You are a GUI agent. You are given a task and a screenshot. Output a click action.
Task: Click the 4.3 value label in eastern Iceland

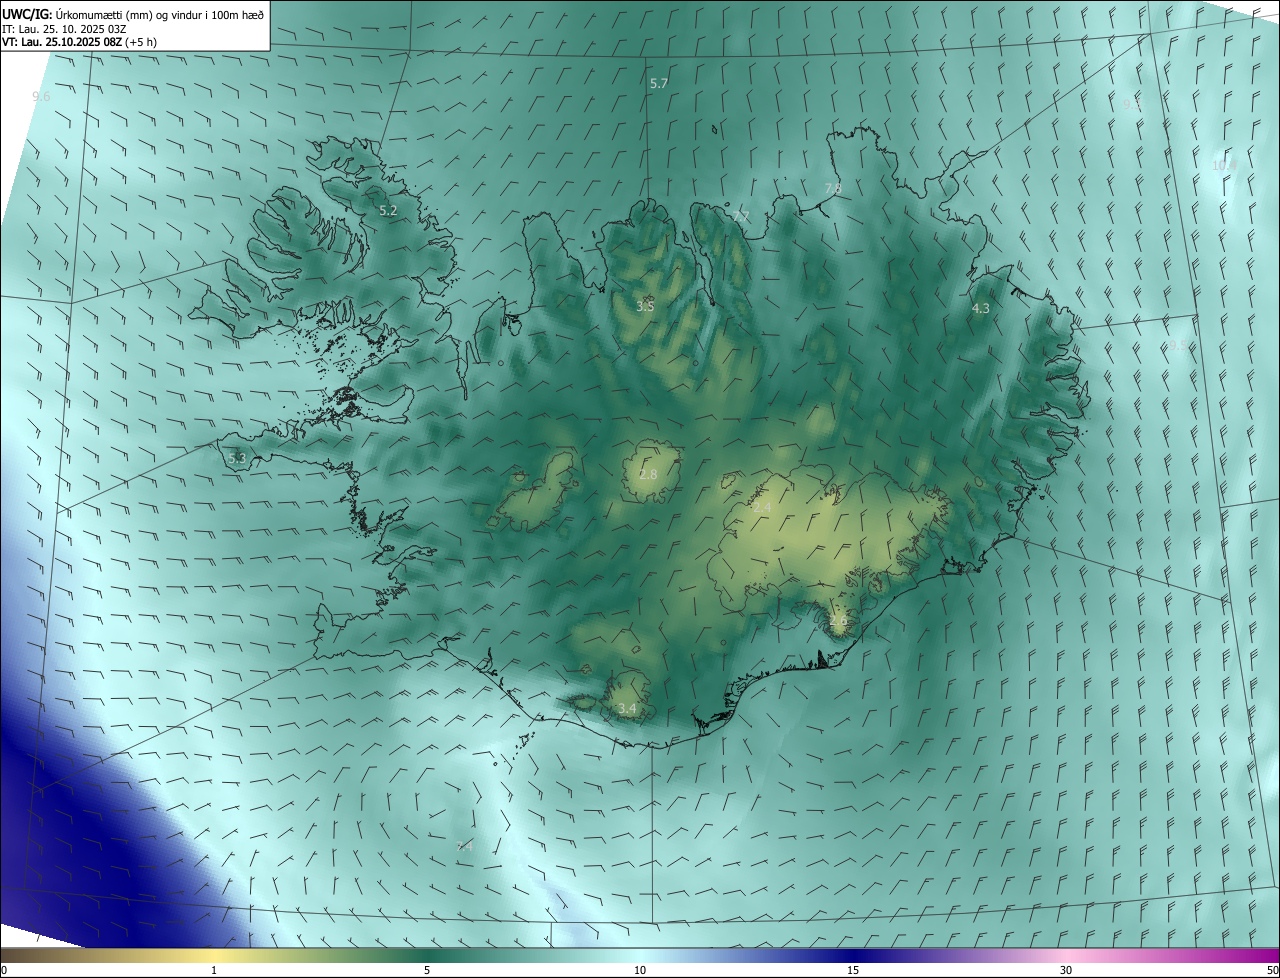click(x=981, y=309)
